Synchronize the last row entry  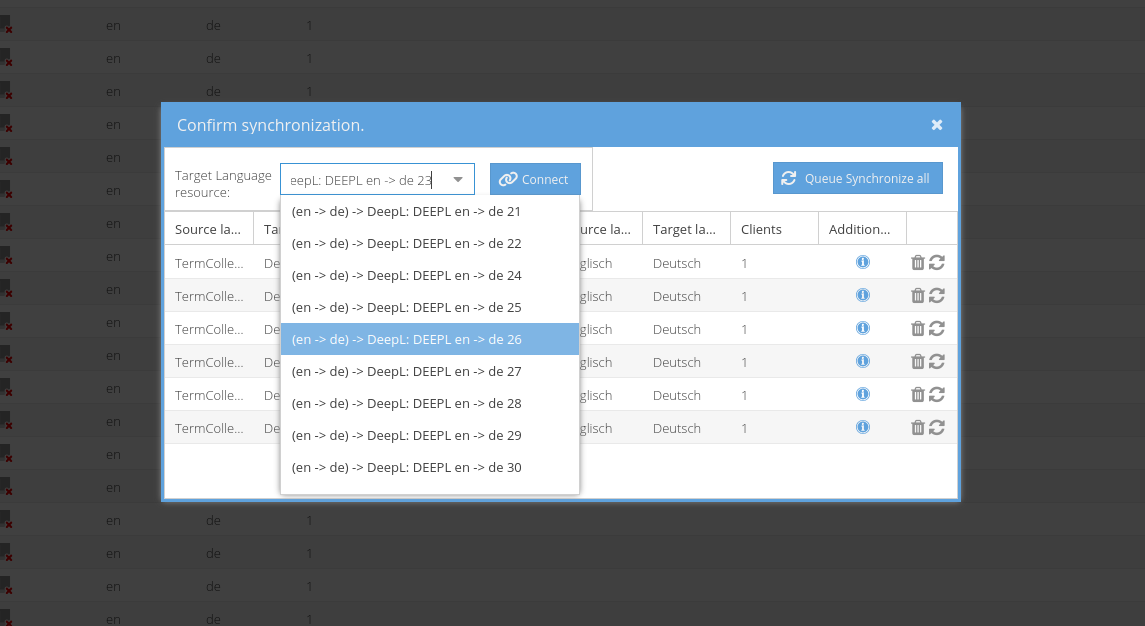point(937,427)
